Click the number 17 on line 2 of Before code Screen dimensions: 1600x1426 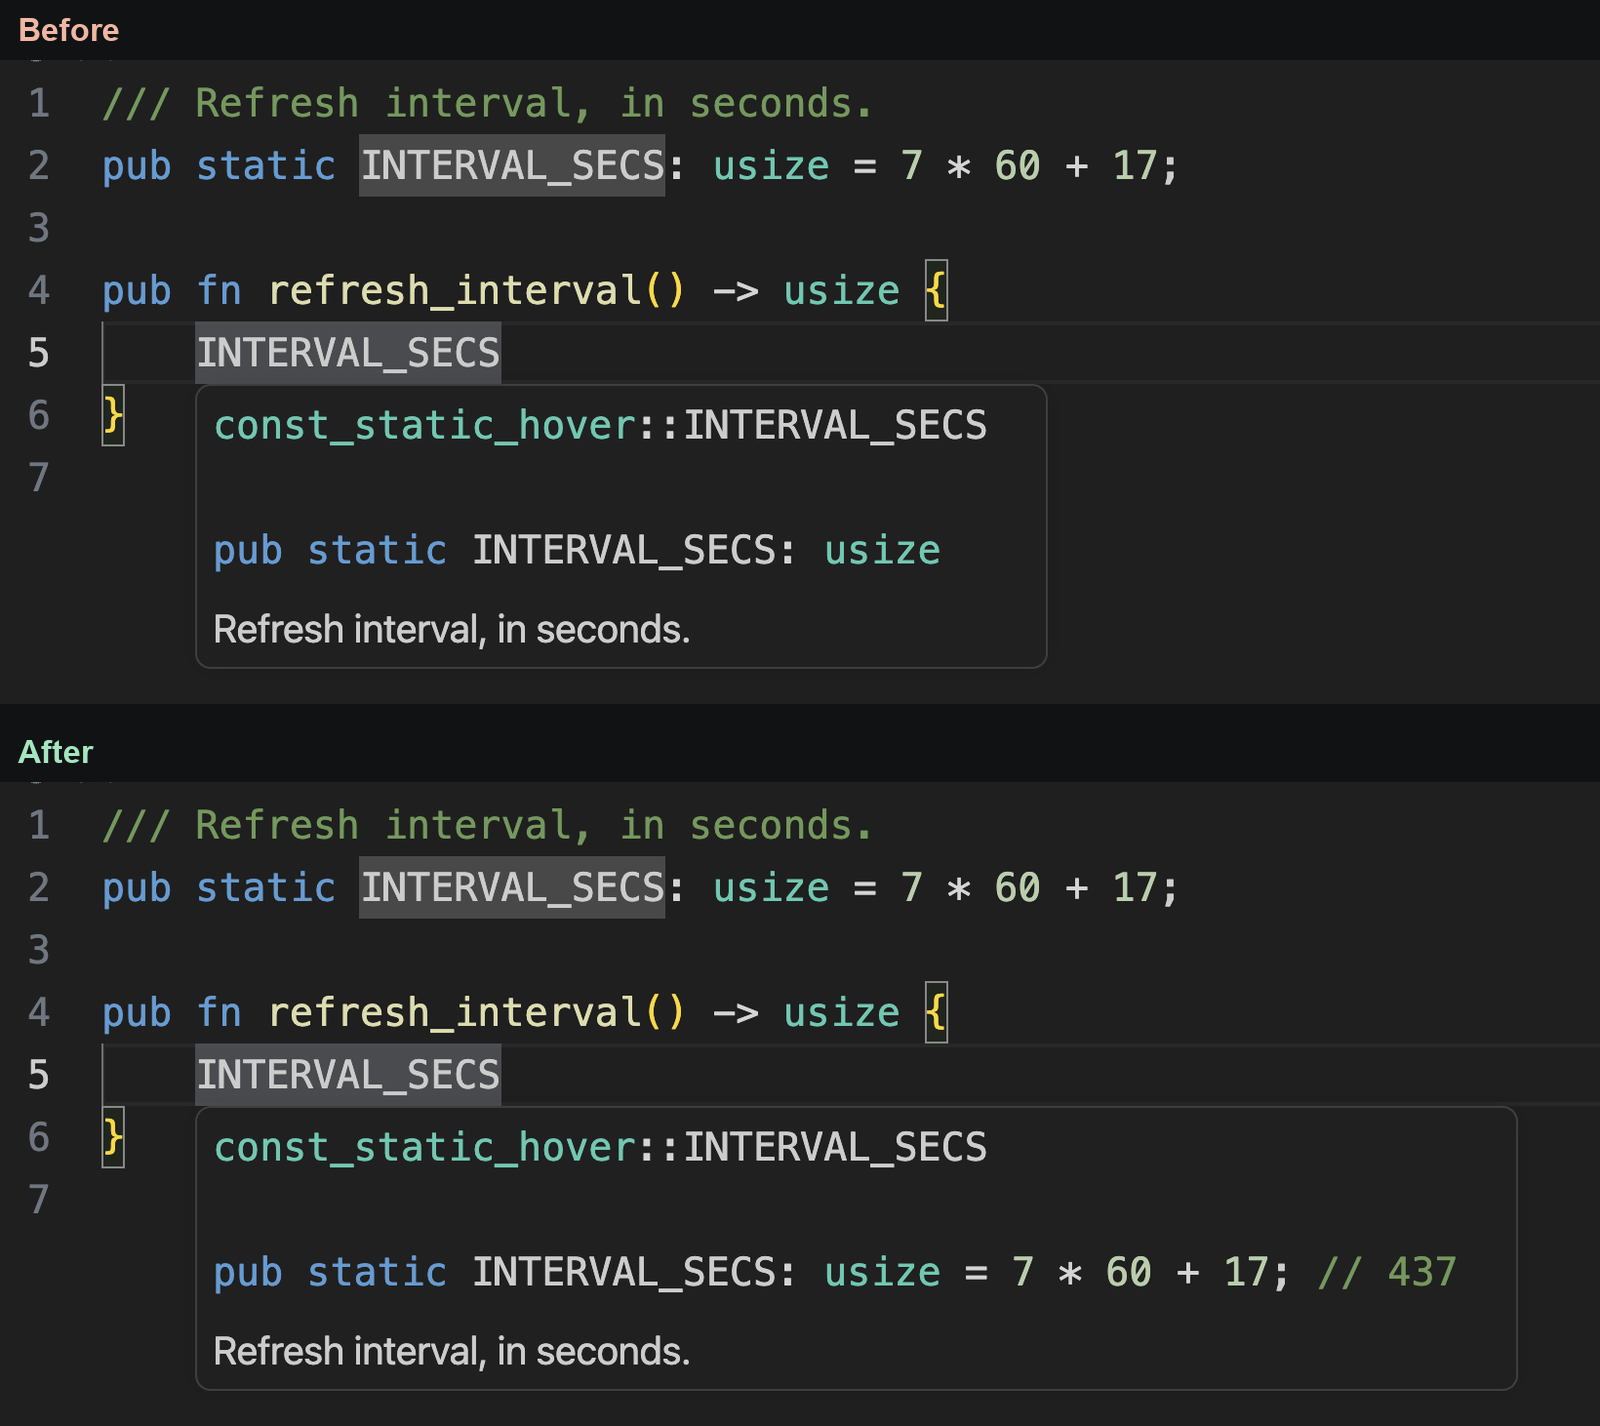tap(1135, 166)
